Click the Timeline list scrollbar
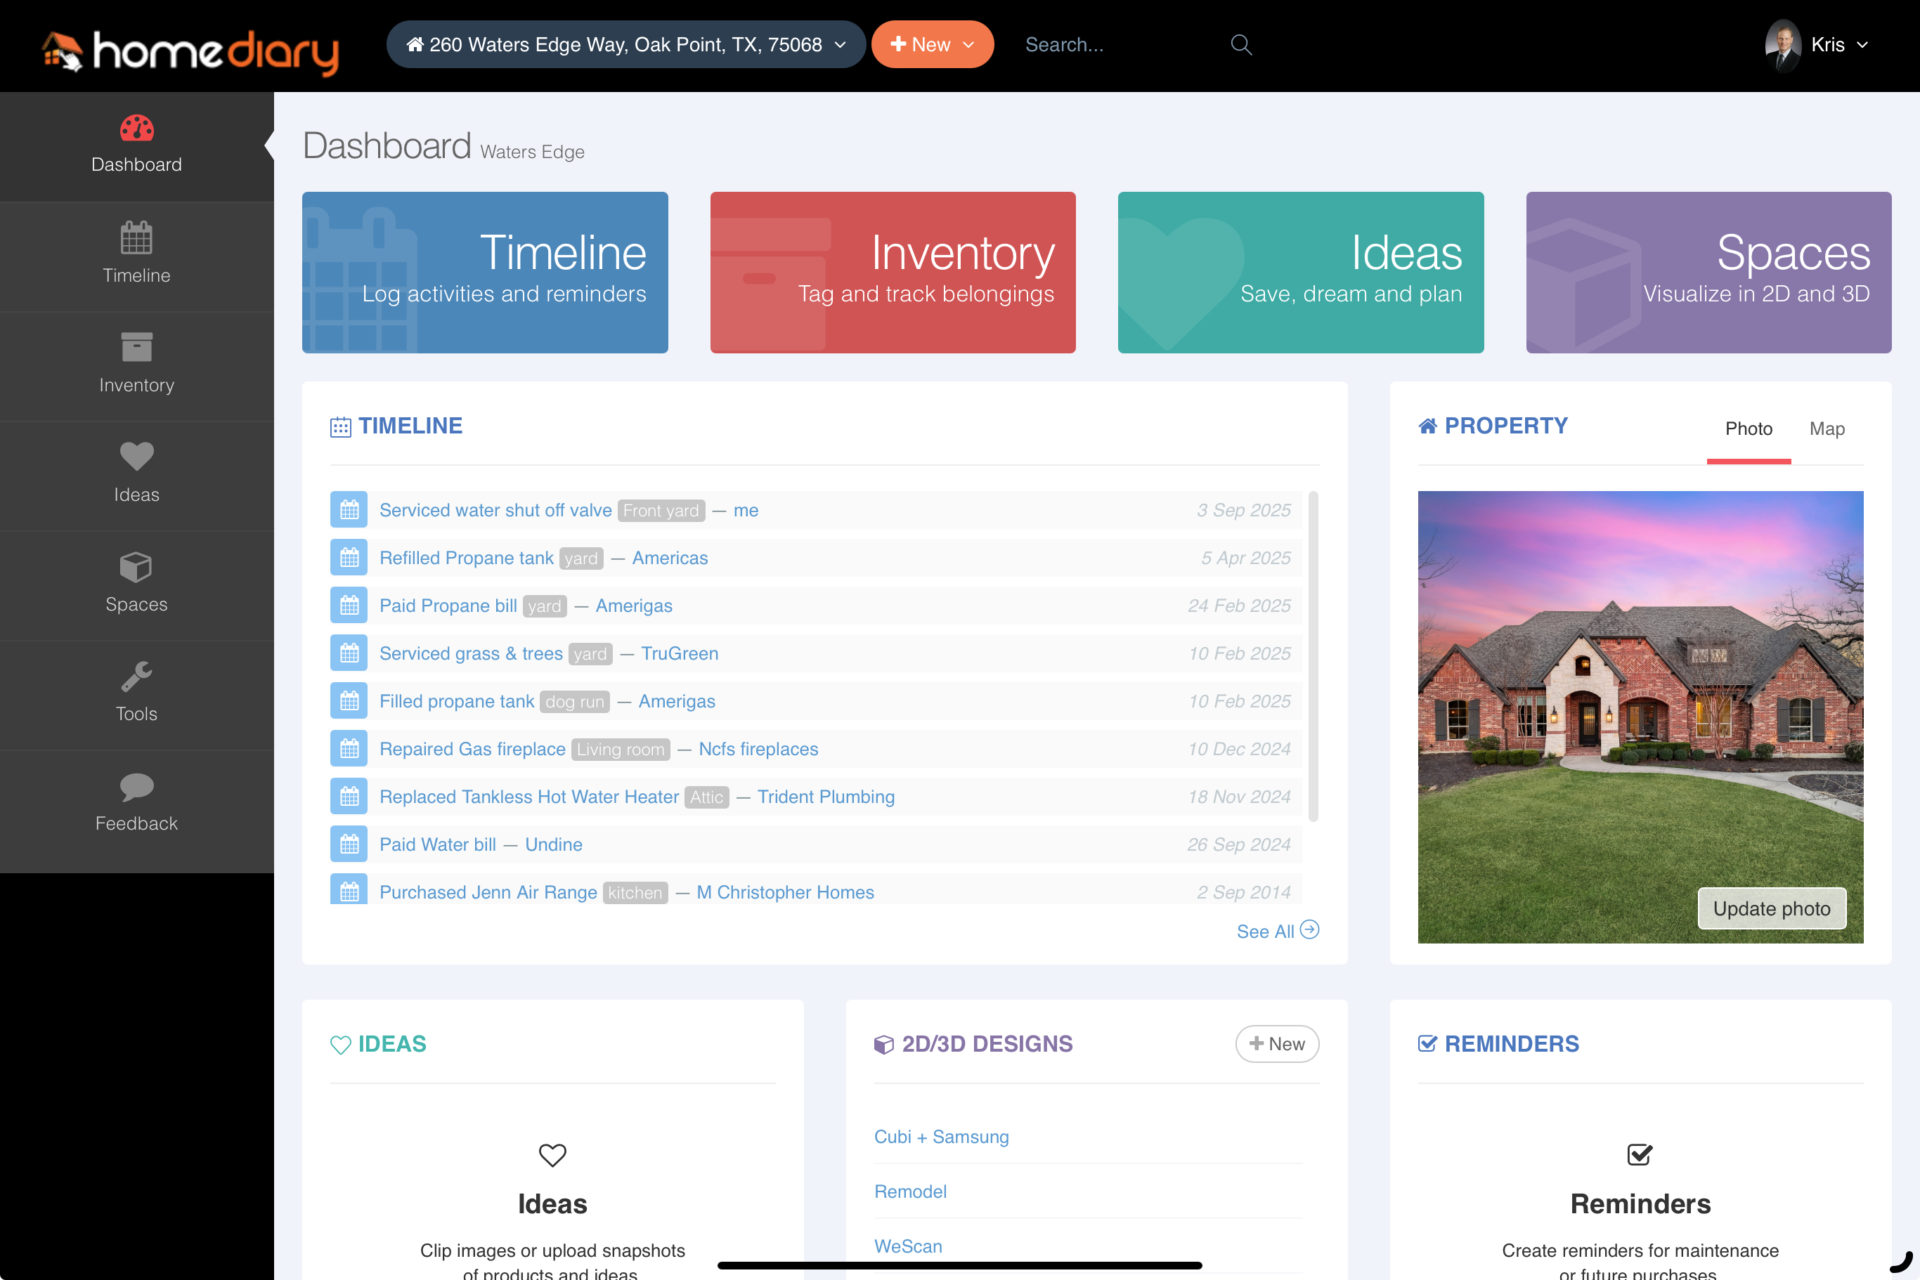This screenshot has width=1920, height=1280. (1313, 656)
